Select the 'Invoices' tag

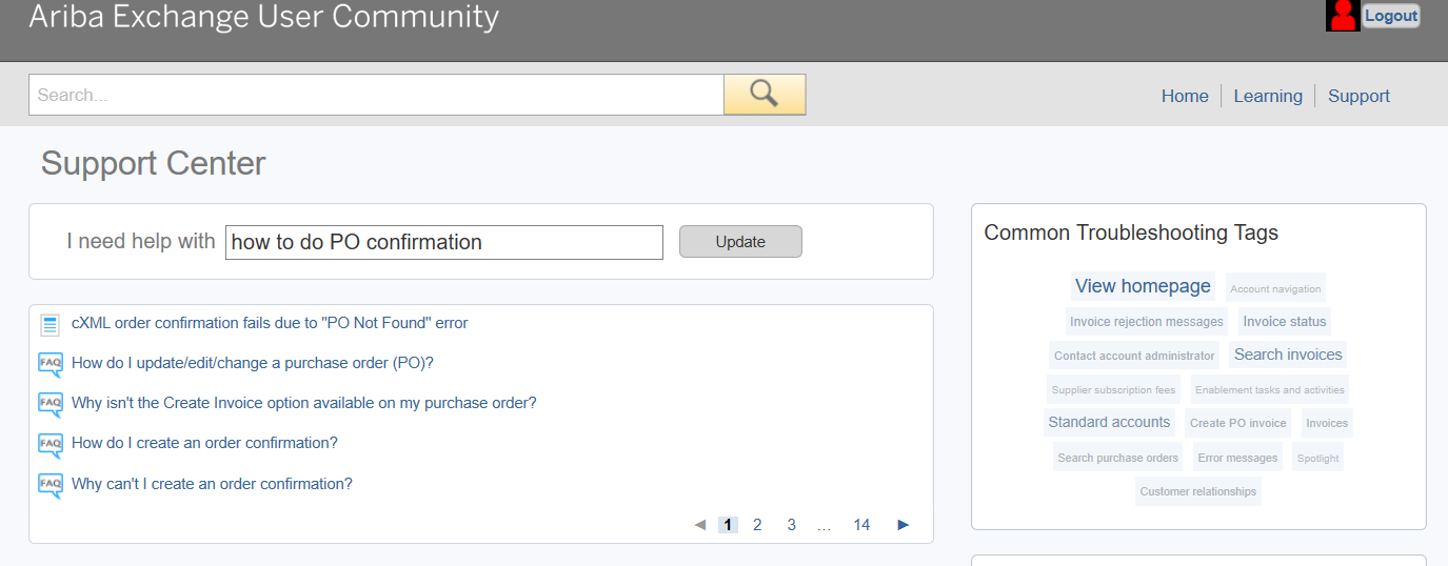(1327, 423)
